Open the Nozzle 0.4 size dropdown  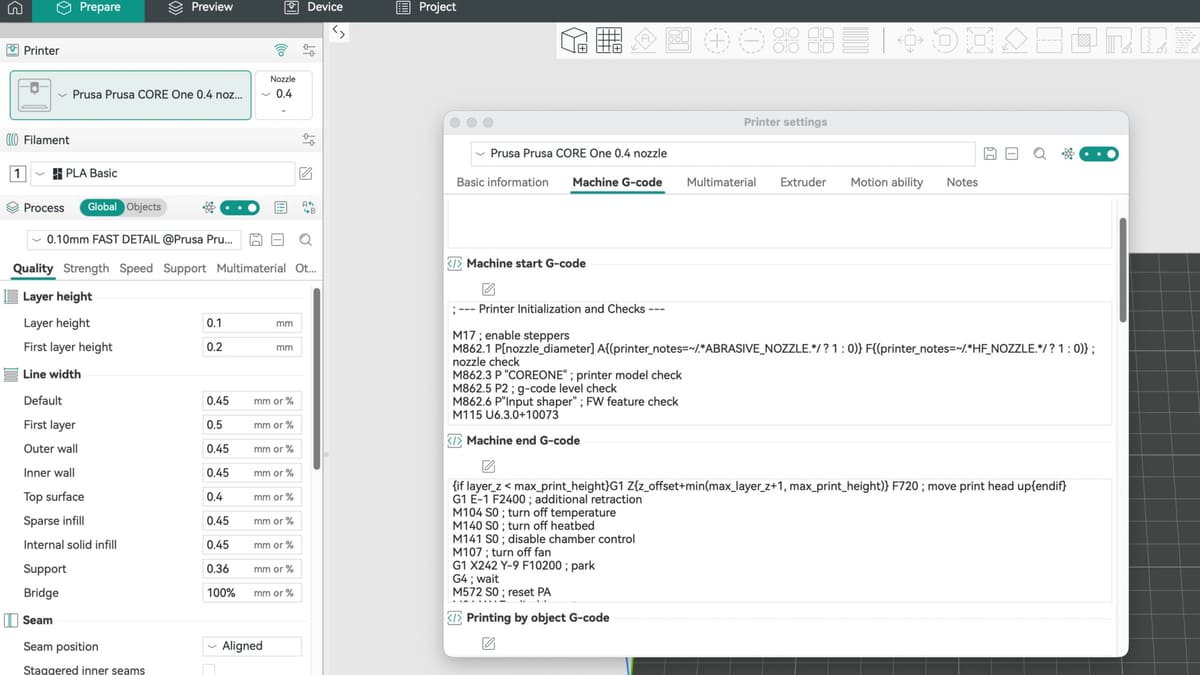pos(284,95)
